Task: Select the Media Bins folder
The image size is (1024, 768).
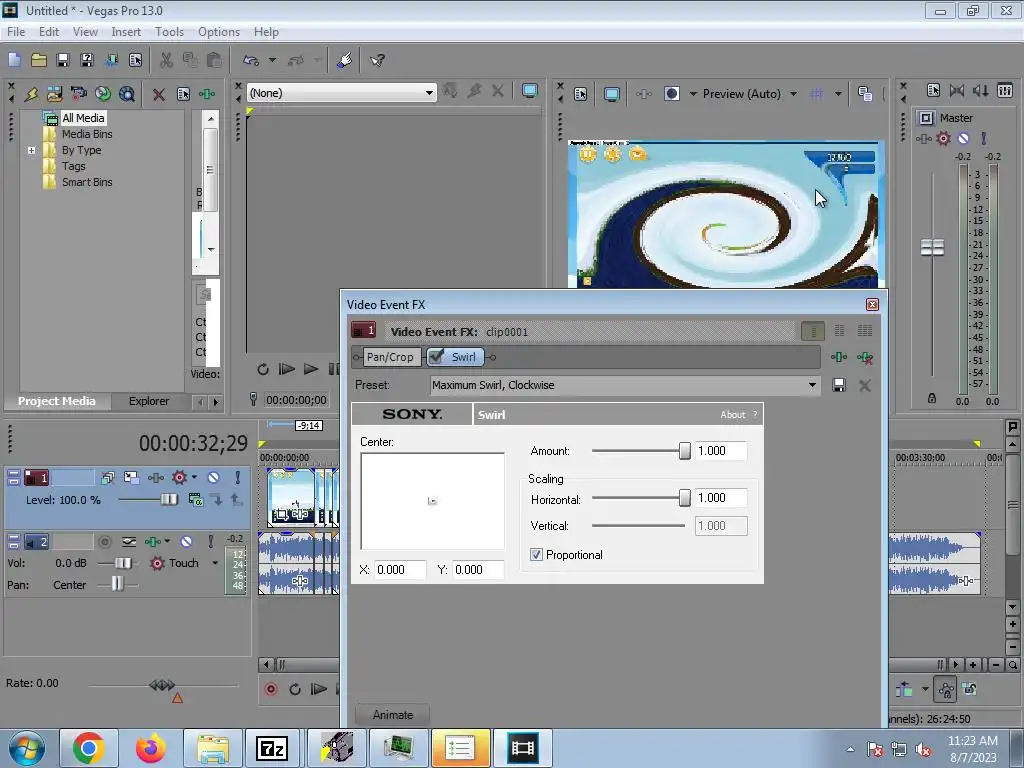Action: tap(87, 134)
